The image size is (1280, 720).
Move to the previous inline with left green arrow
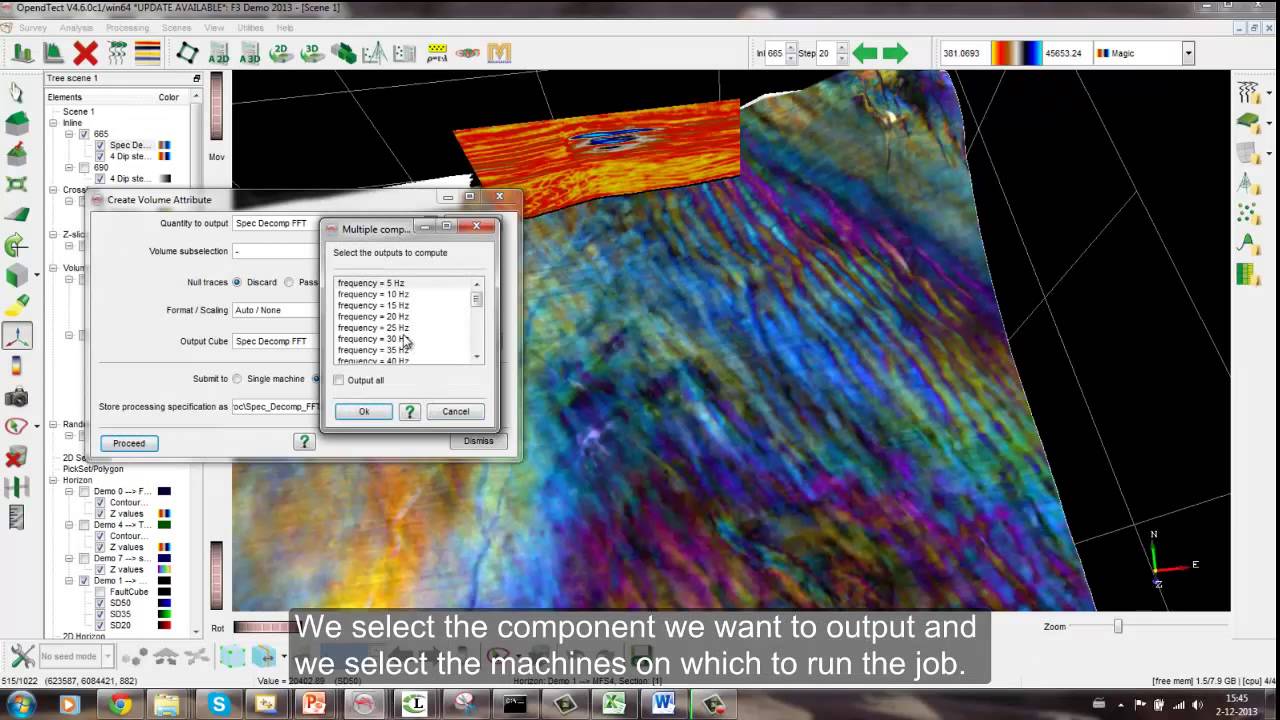(865, 53)
